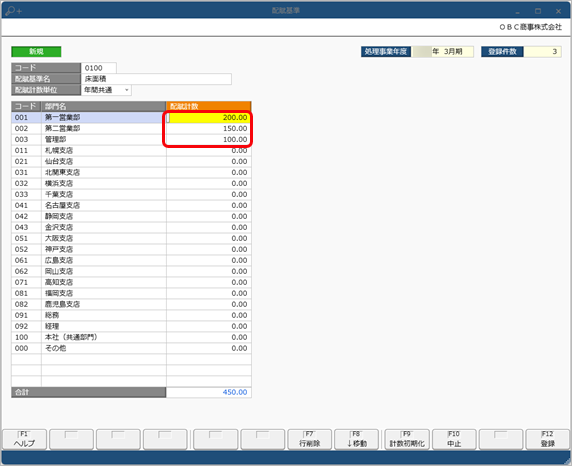Select the 100.00 cell for 管理部
Viewport: 572px width, 466px height.
[x=209, y=139]
